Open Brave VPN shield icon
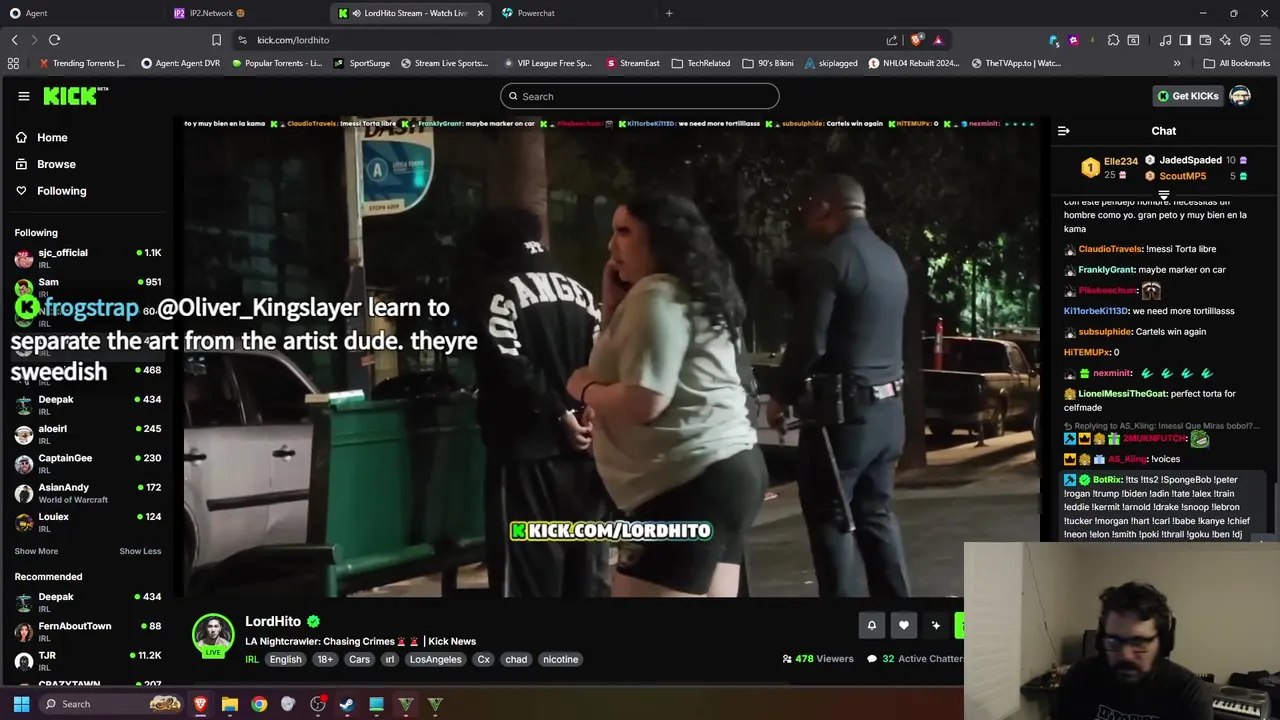 [x=1245, y=40]
